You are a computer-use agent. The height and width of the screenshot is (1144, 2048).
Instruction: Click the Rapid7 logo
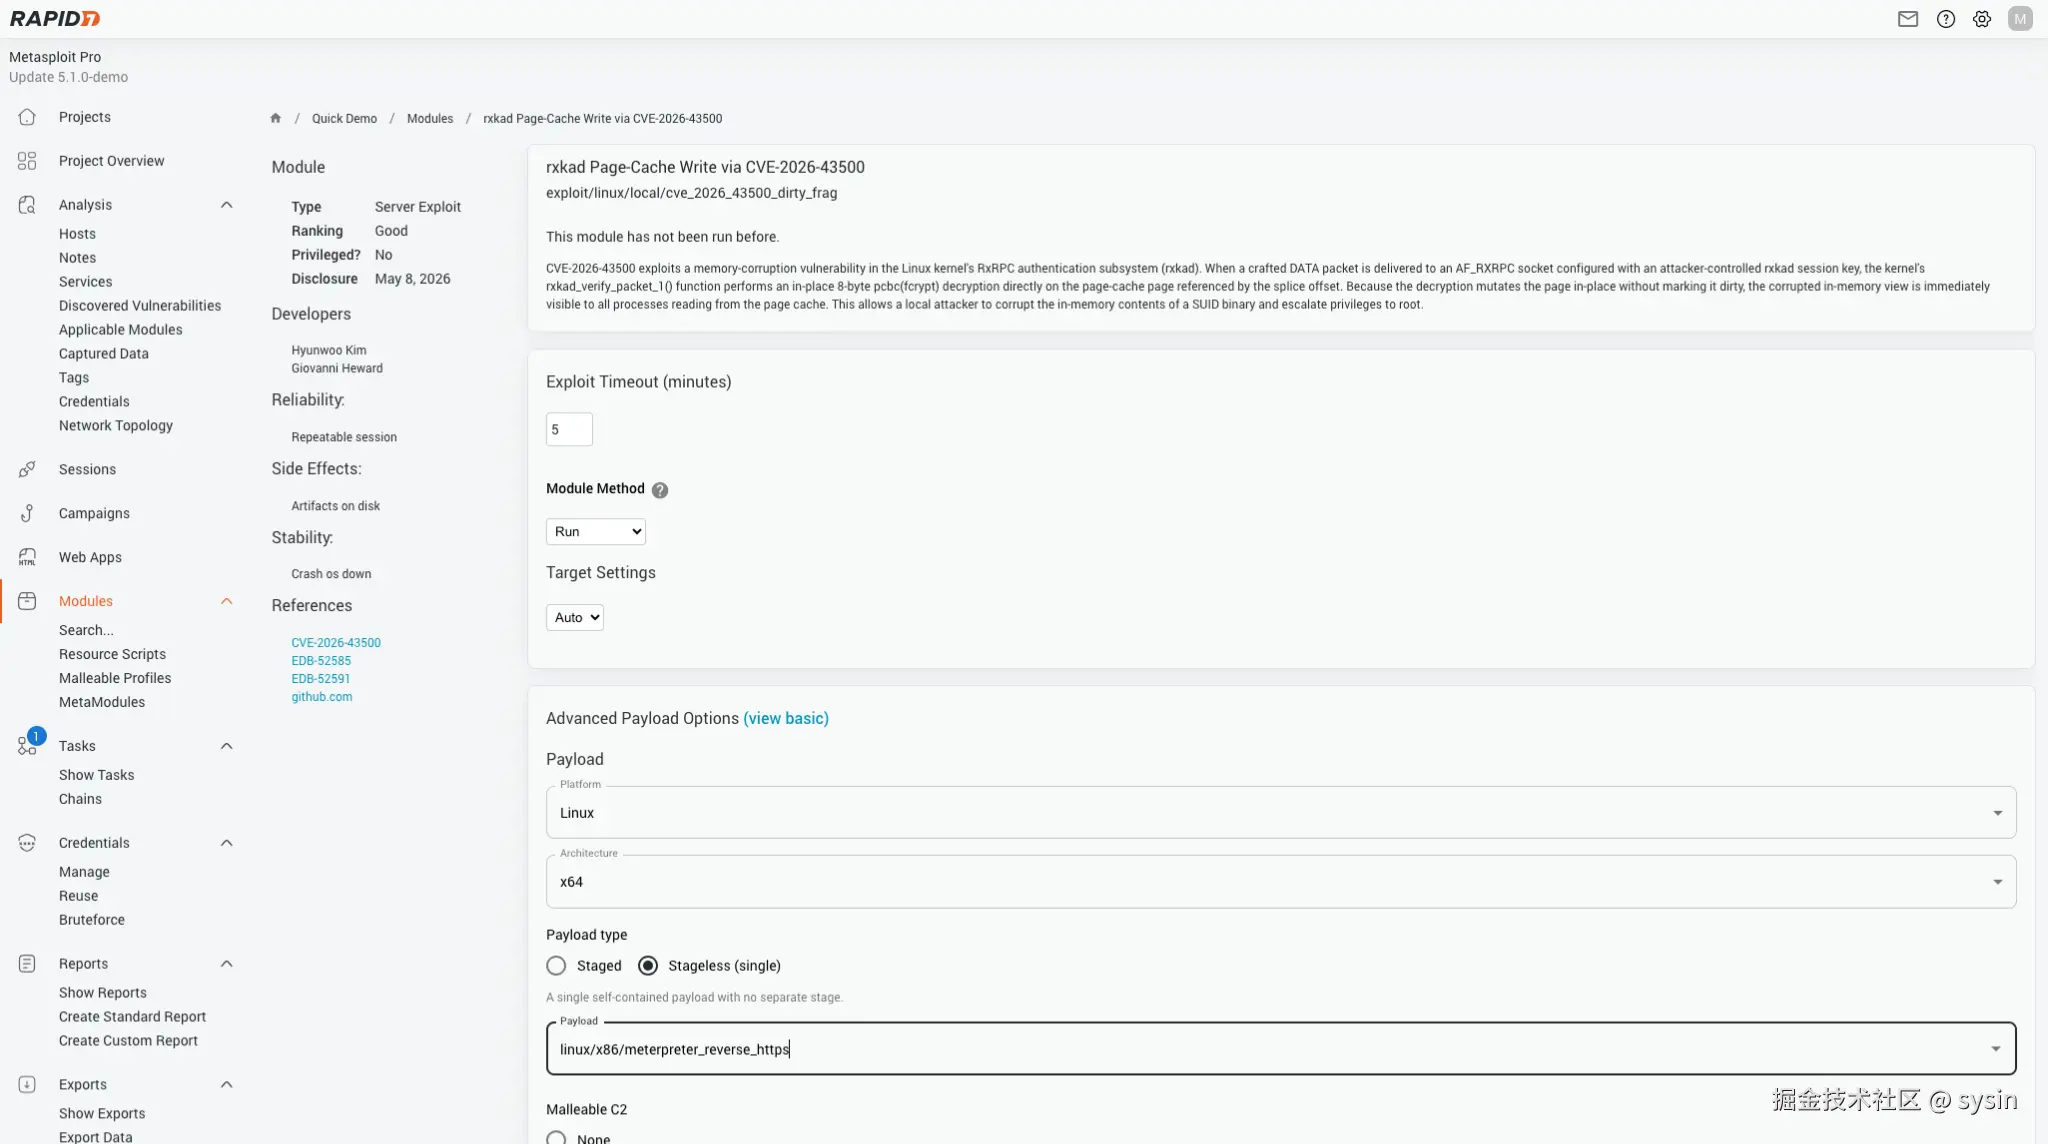pyautogui.click(x=55, y=19)
